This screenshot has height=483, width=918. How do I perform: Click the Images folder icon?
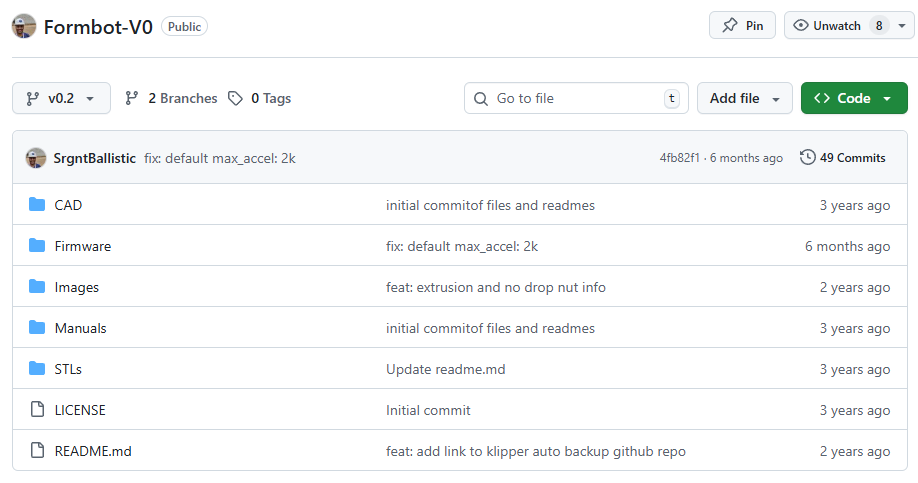(x=37, y=286)
